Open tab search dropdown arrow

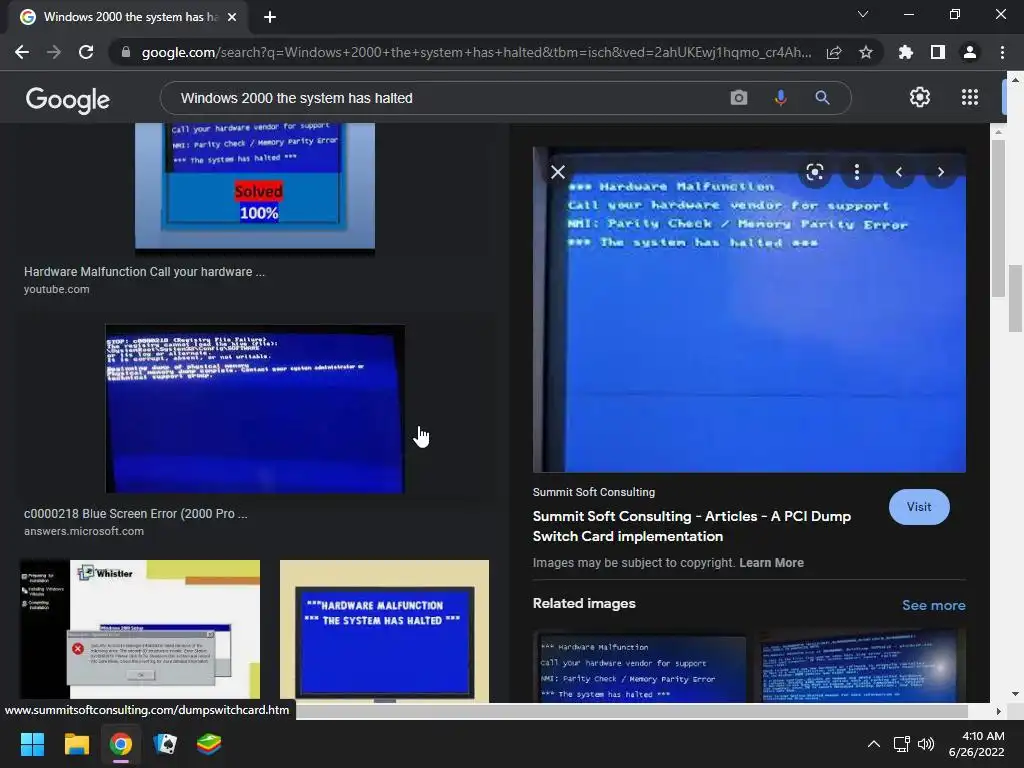863,14
